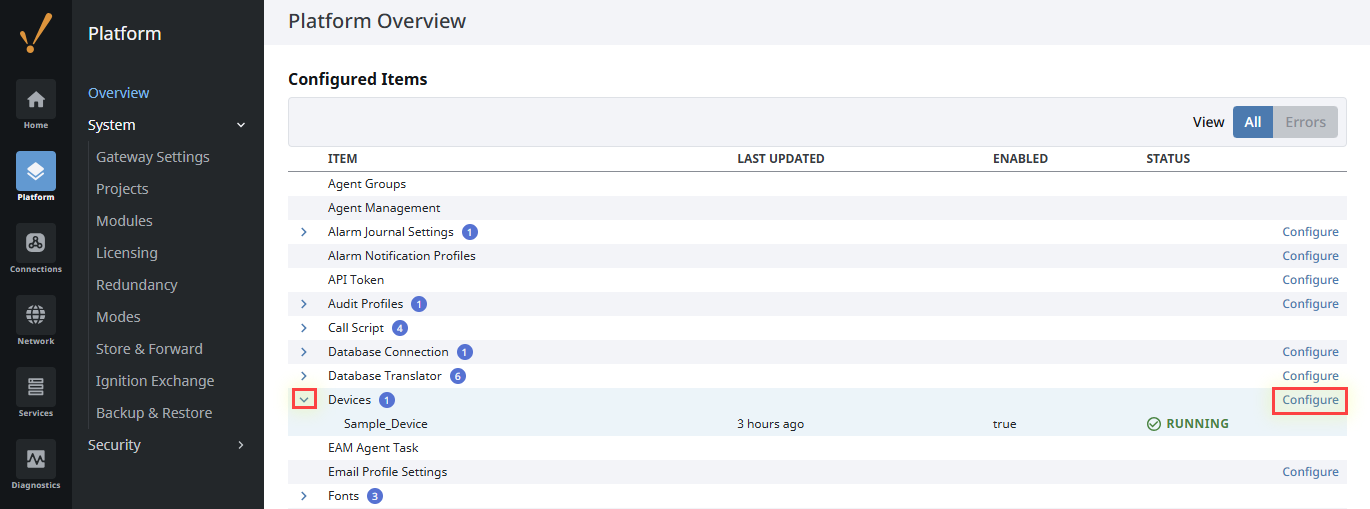Screen dimensions: 1370x509
Task: Click the Fonts count badge
Action: click(375, 496)
